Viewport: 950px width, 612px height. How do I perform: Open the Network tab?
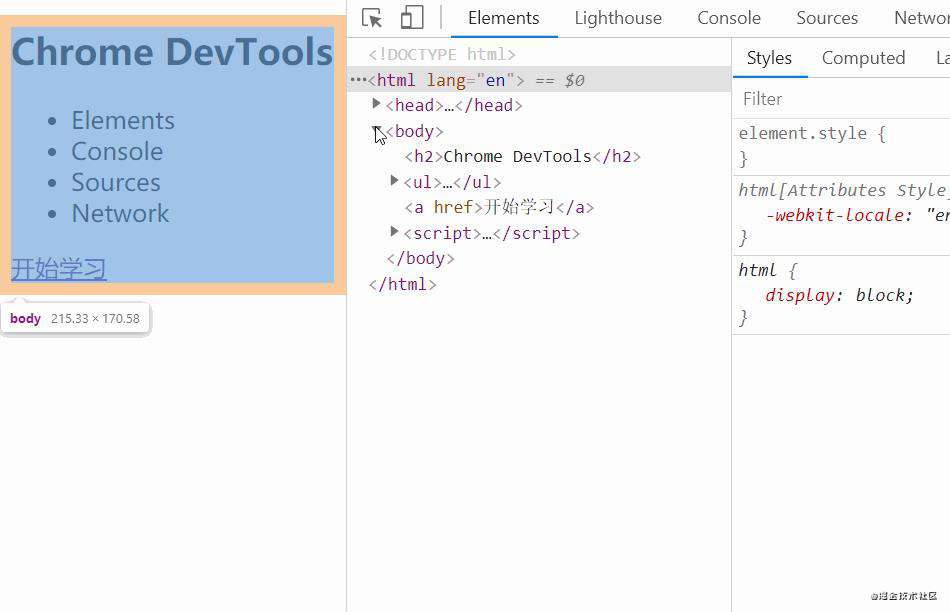click(922, 18)
